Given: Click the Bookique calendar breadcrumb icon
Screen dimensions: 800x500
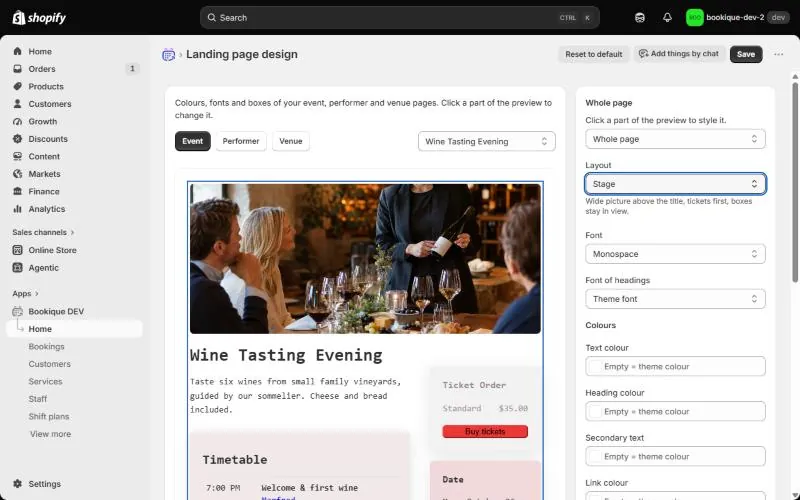Looking at the screenshot, I should [x=168, y=55].
